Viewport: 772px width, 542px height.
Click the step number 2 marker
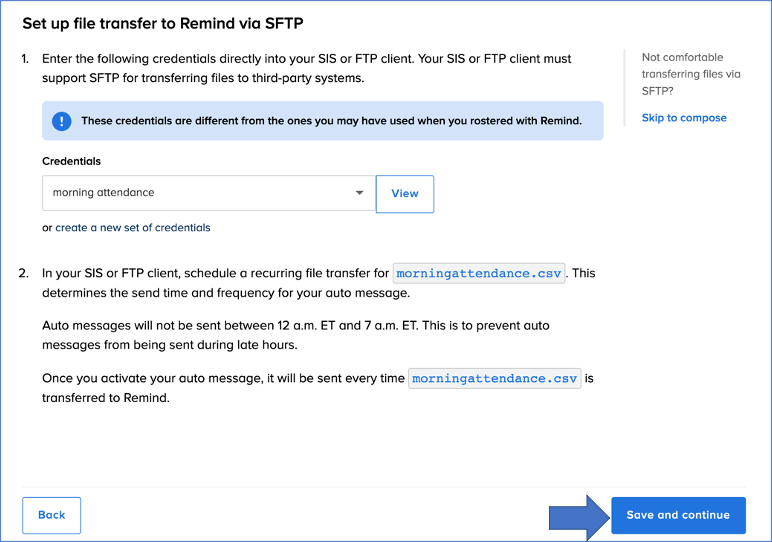tap(24, 273)
